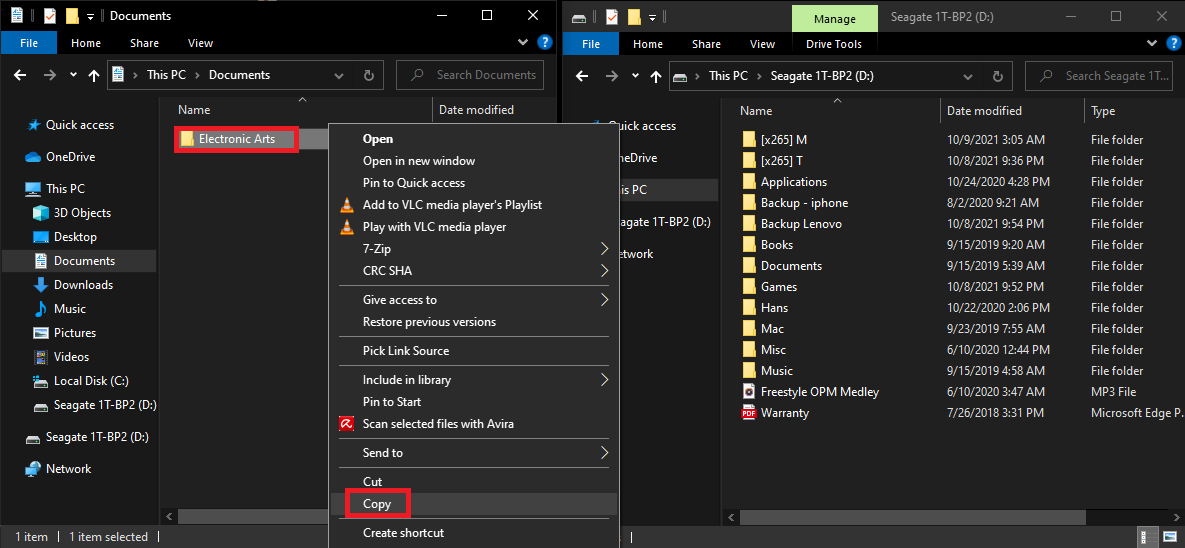Image resolution: width=1185 pixels, height=548 pixels.
Task: Click the OneDrive cloud icon in left sidebar
Action: 32,157
